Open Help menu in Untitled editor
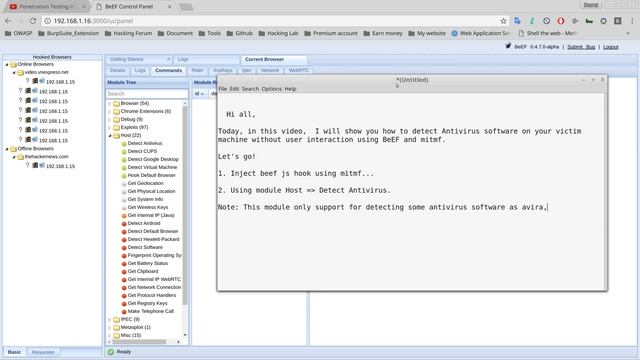640x360 pixels. point(290,89)
